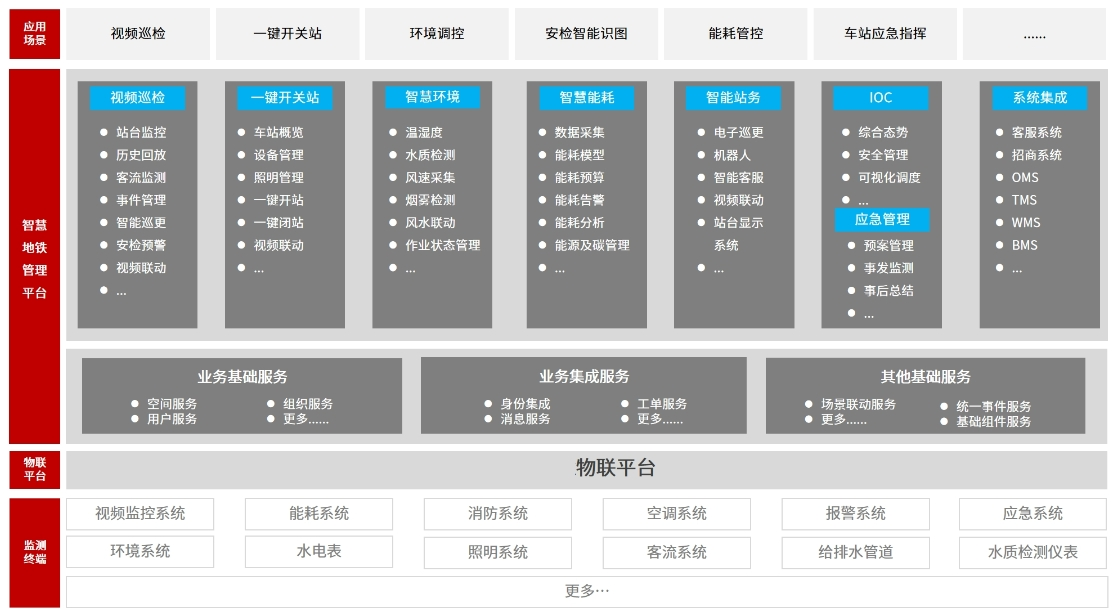Select the blue 智能站务 module header
The height and width of the screenshot is (616, 1116).
[x=733, y=98]
